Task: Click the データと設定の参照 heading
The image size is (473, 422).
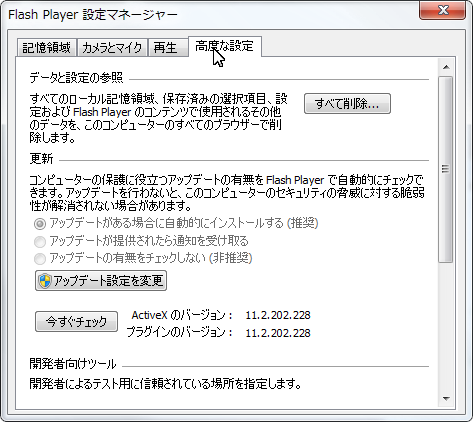Action: (x=76, y=78)
